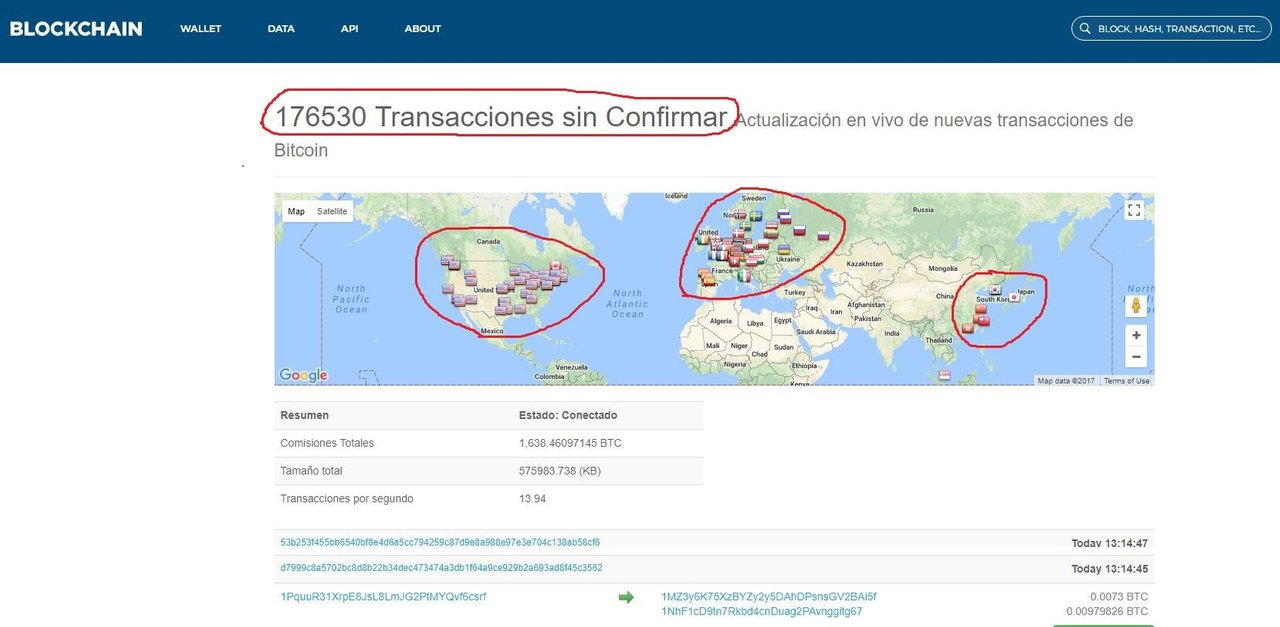Open the WALLET menu

pos(200,29)
